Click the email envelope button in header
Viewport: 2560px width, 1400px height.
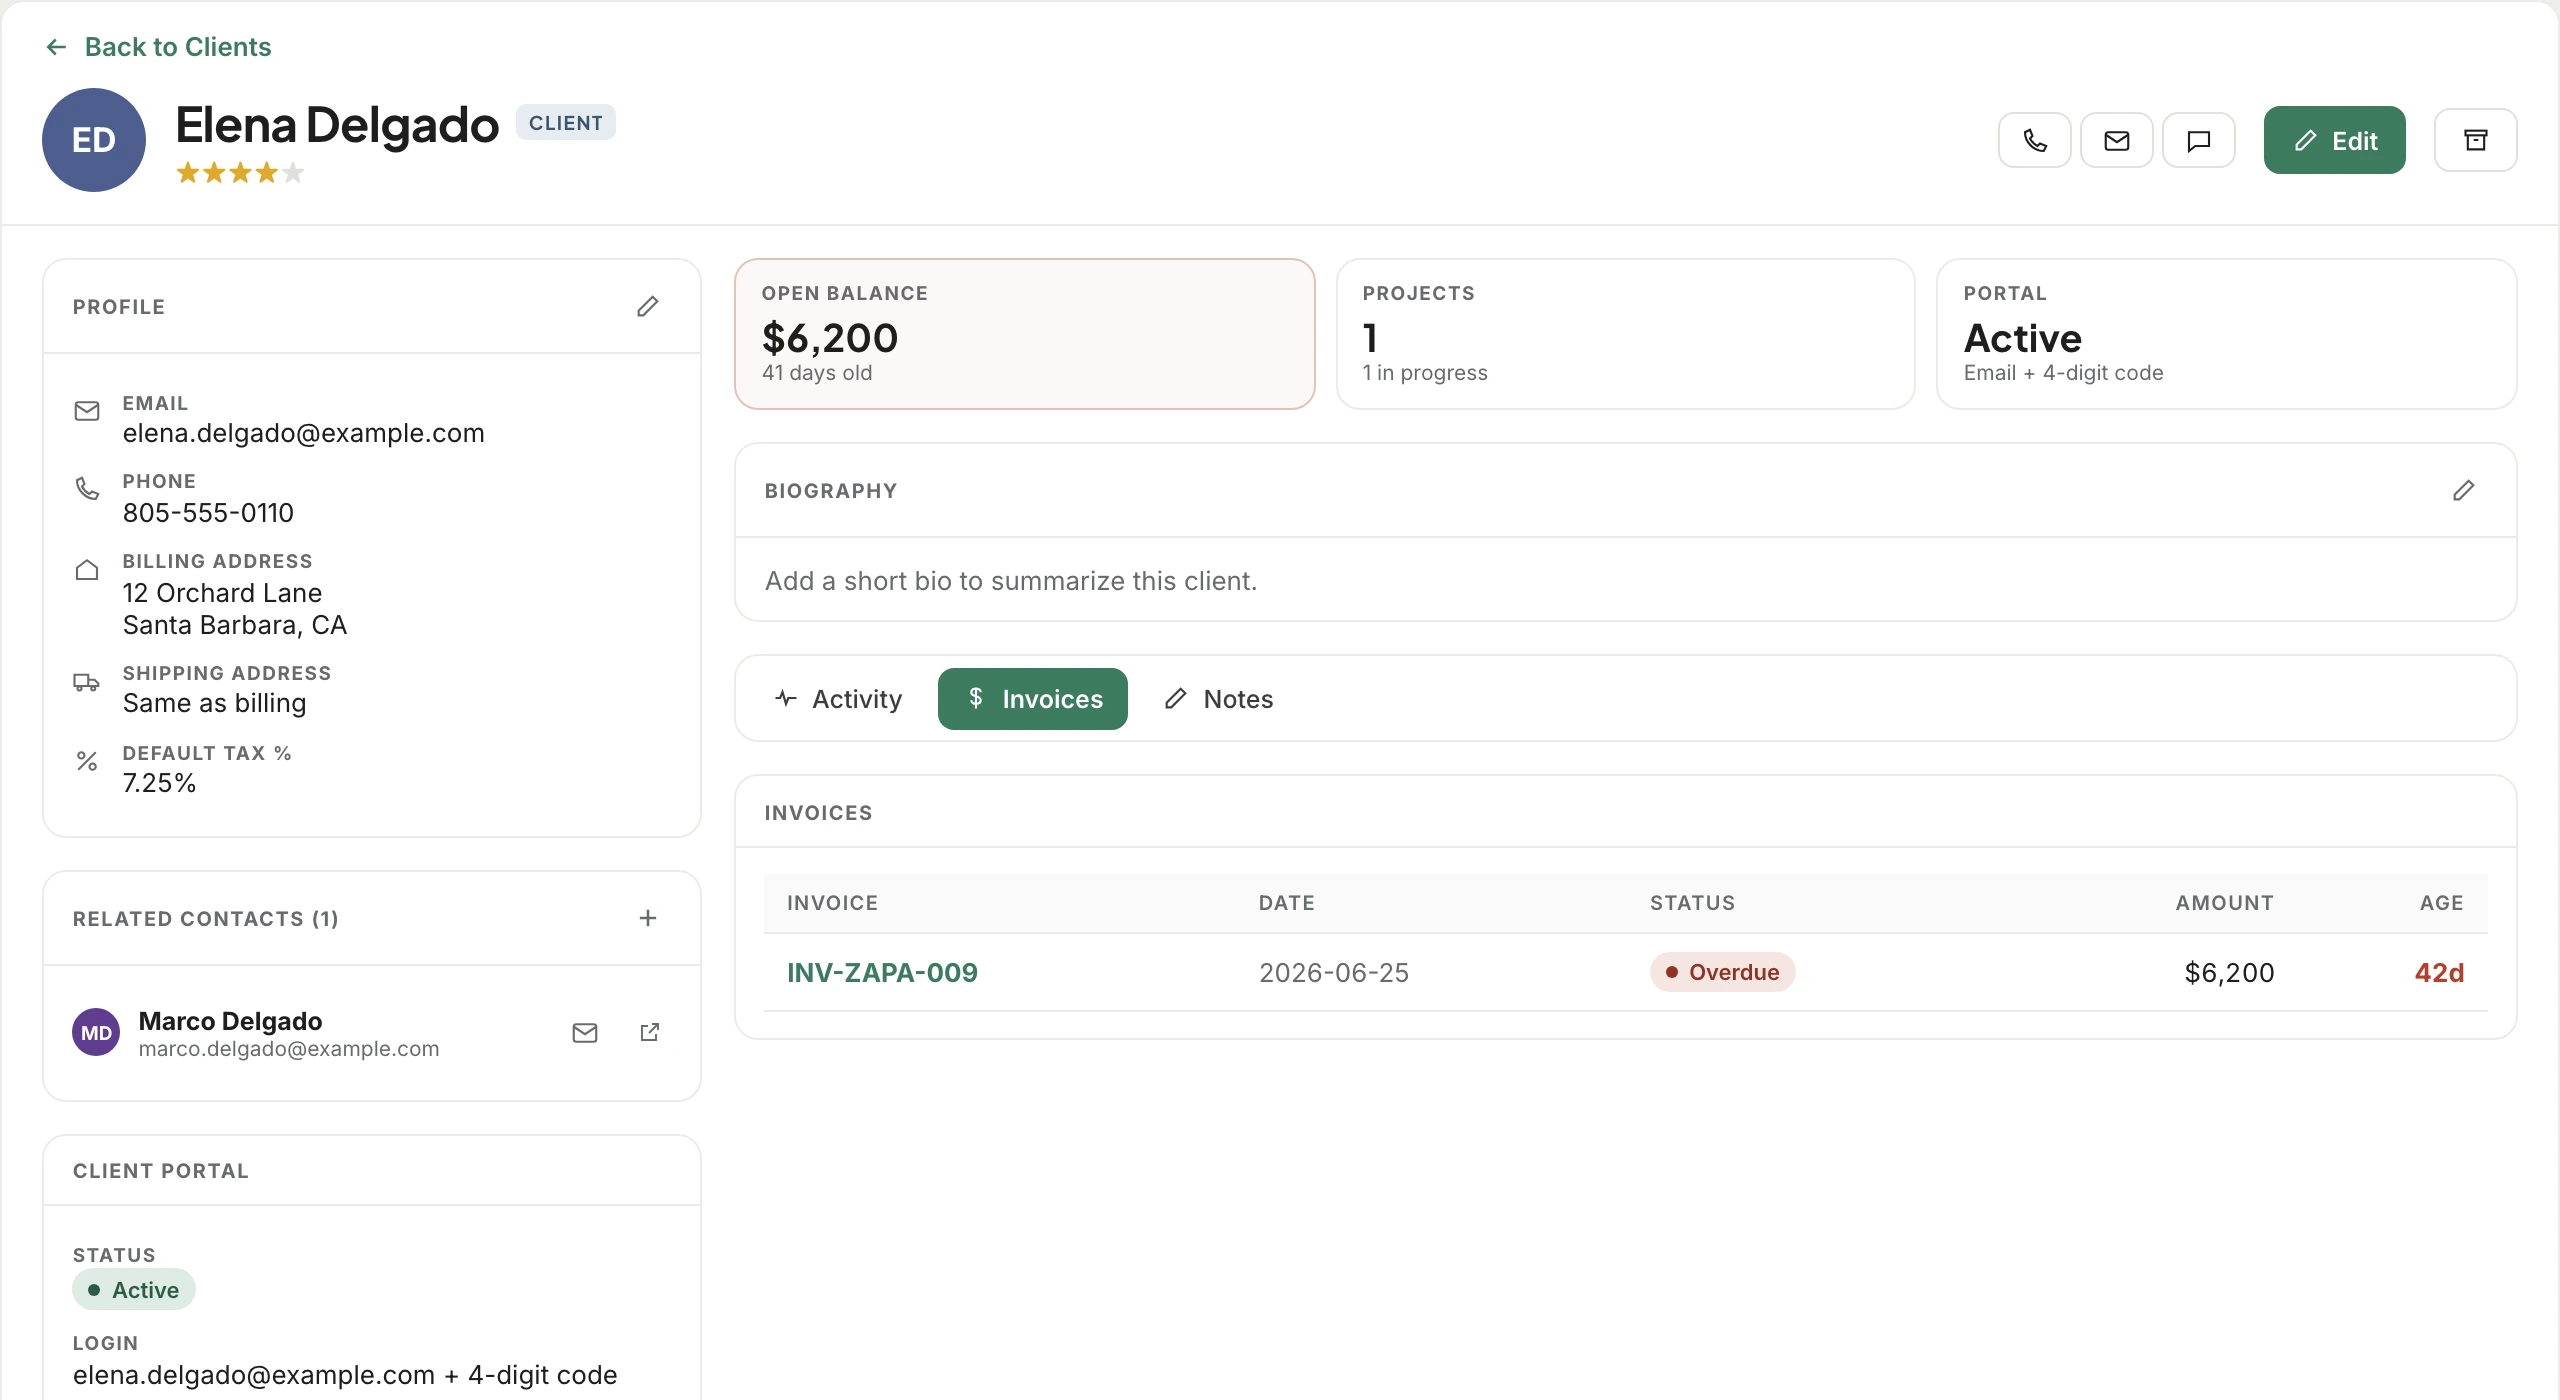[x=2116, y=140]
